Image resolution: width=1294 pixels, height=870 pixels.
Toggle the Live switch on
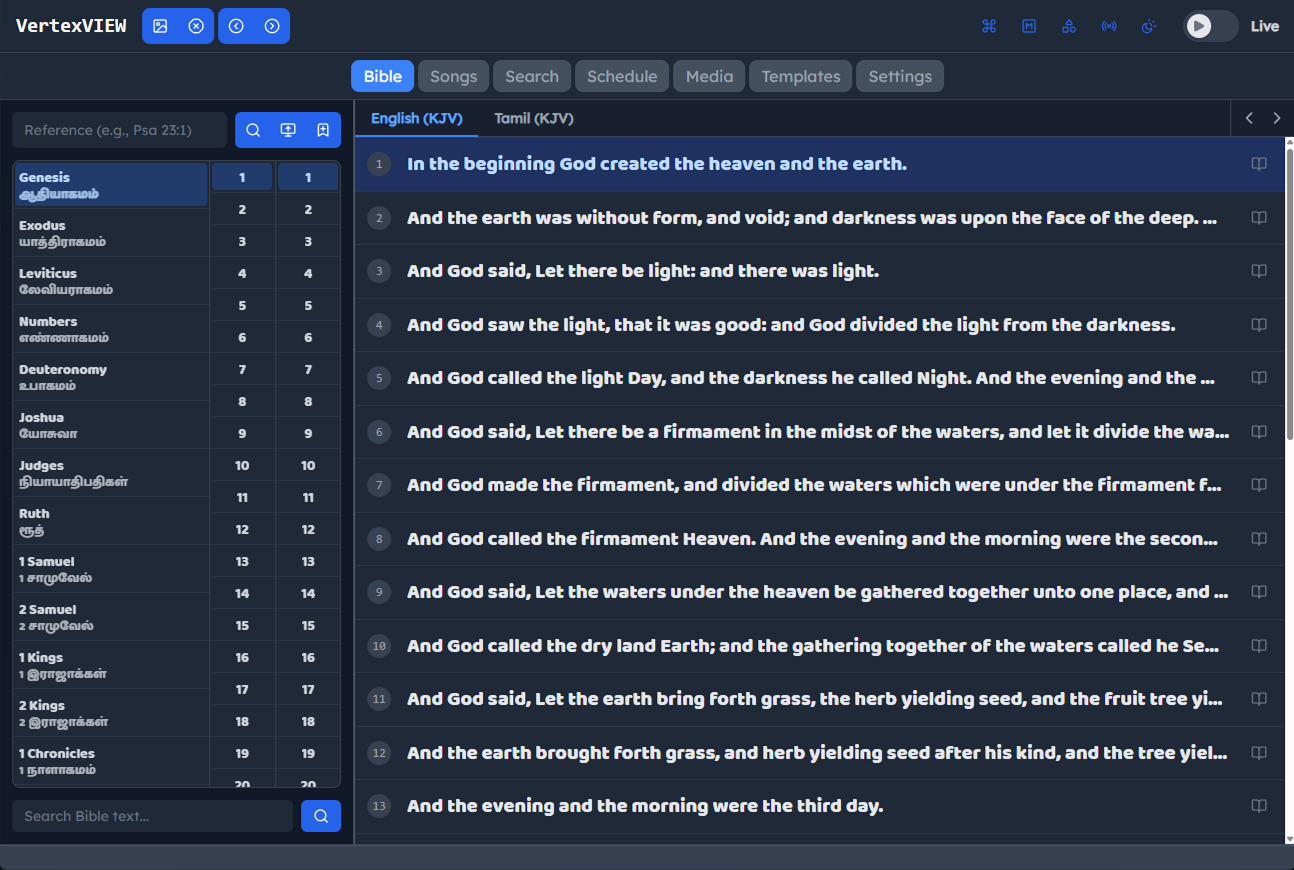1210,26
